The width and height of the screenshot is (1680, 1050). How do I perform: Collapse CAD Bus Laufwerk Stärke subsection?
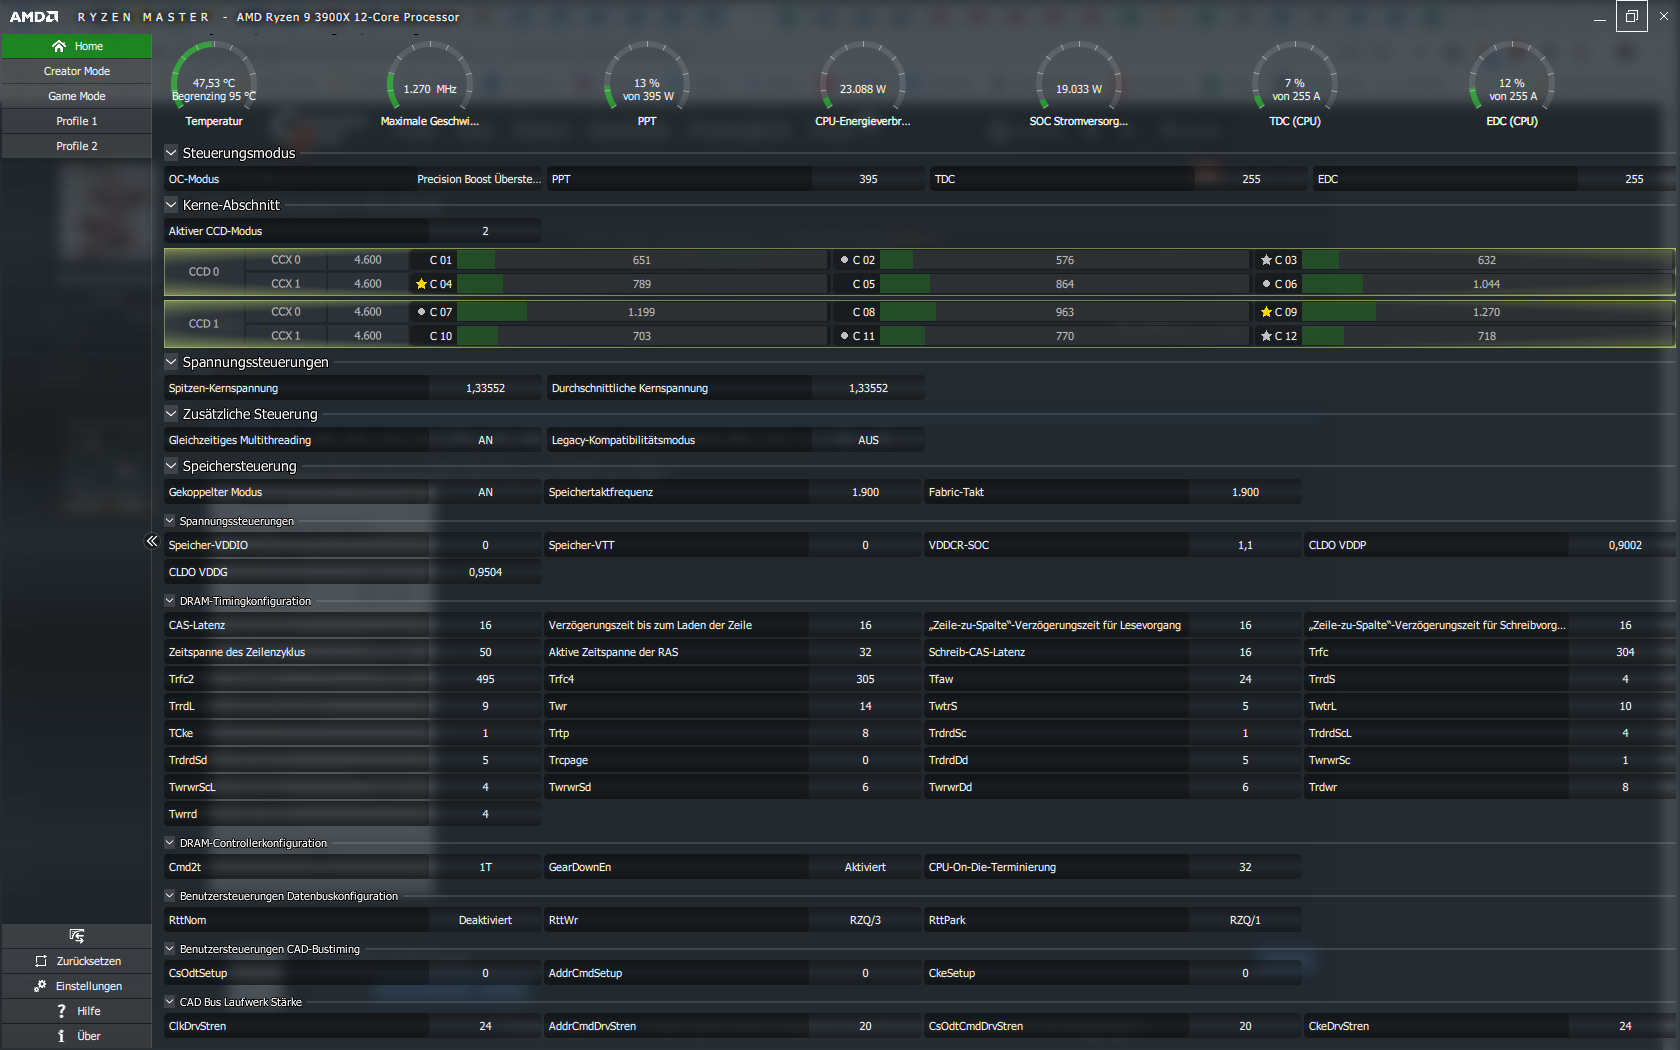(170, 1002)
